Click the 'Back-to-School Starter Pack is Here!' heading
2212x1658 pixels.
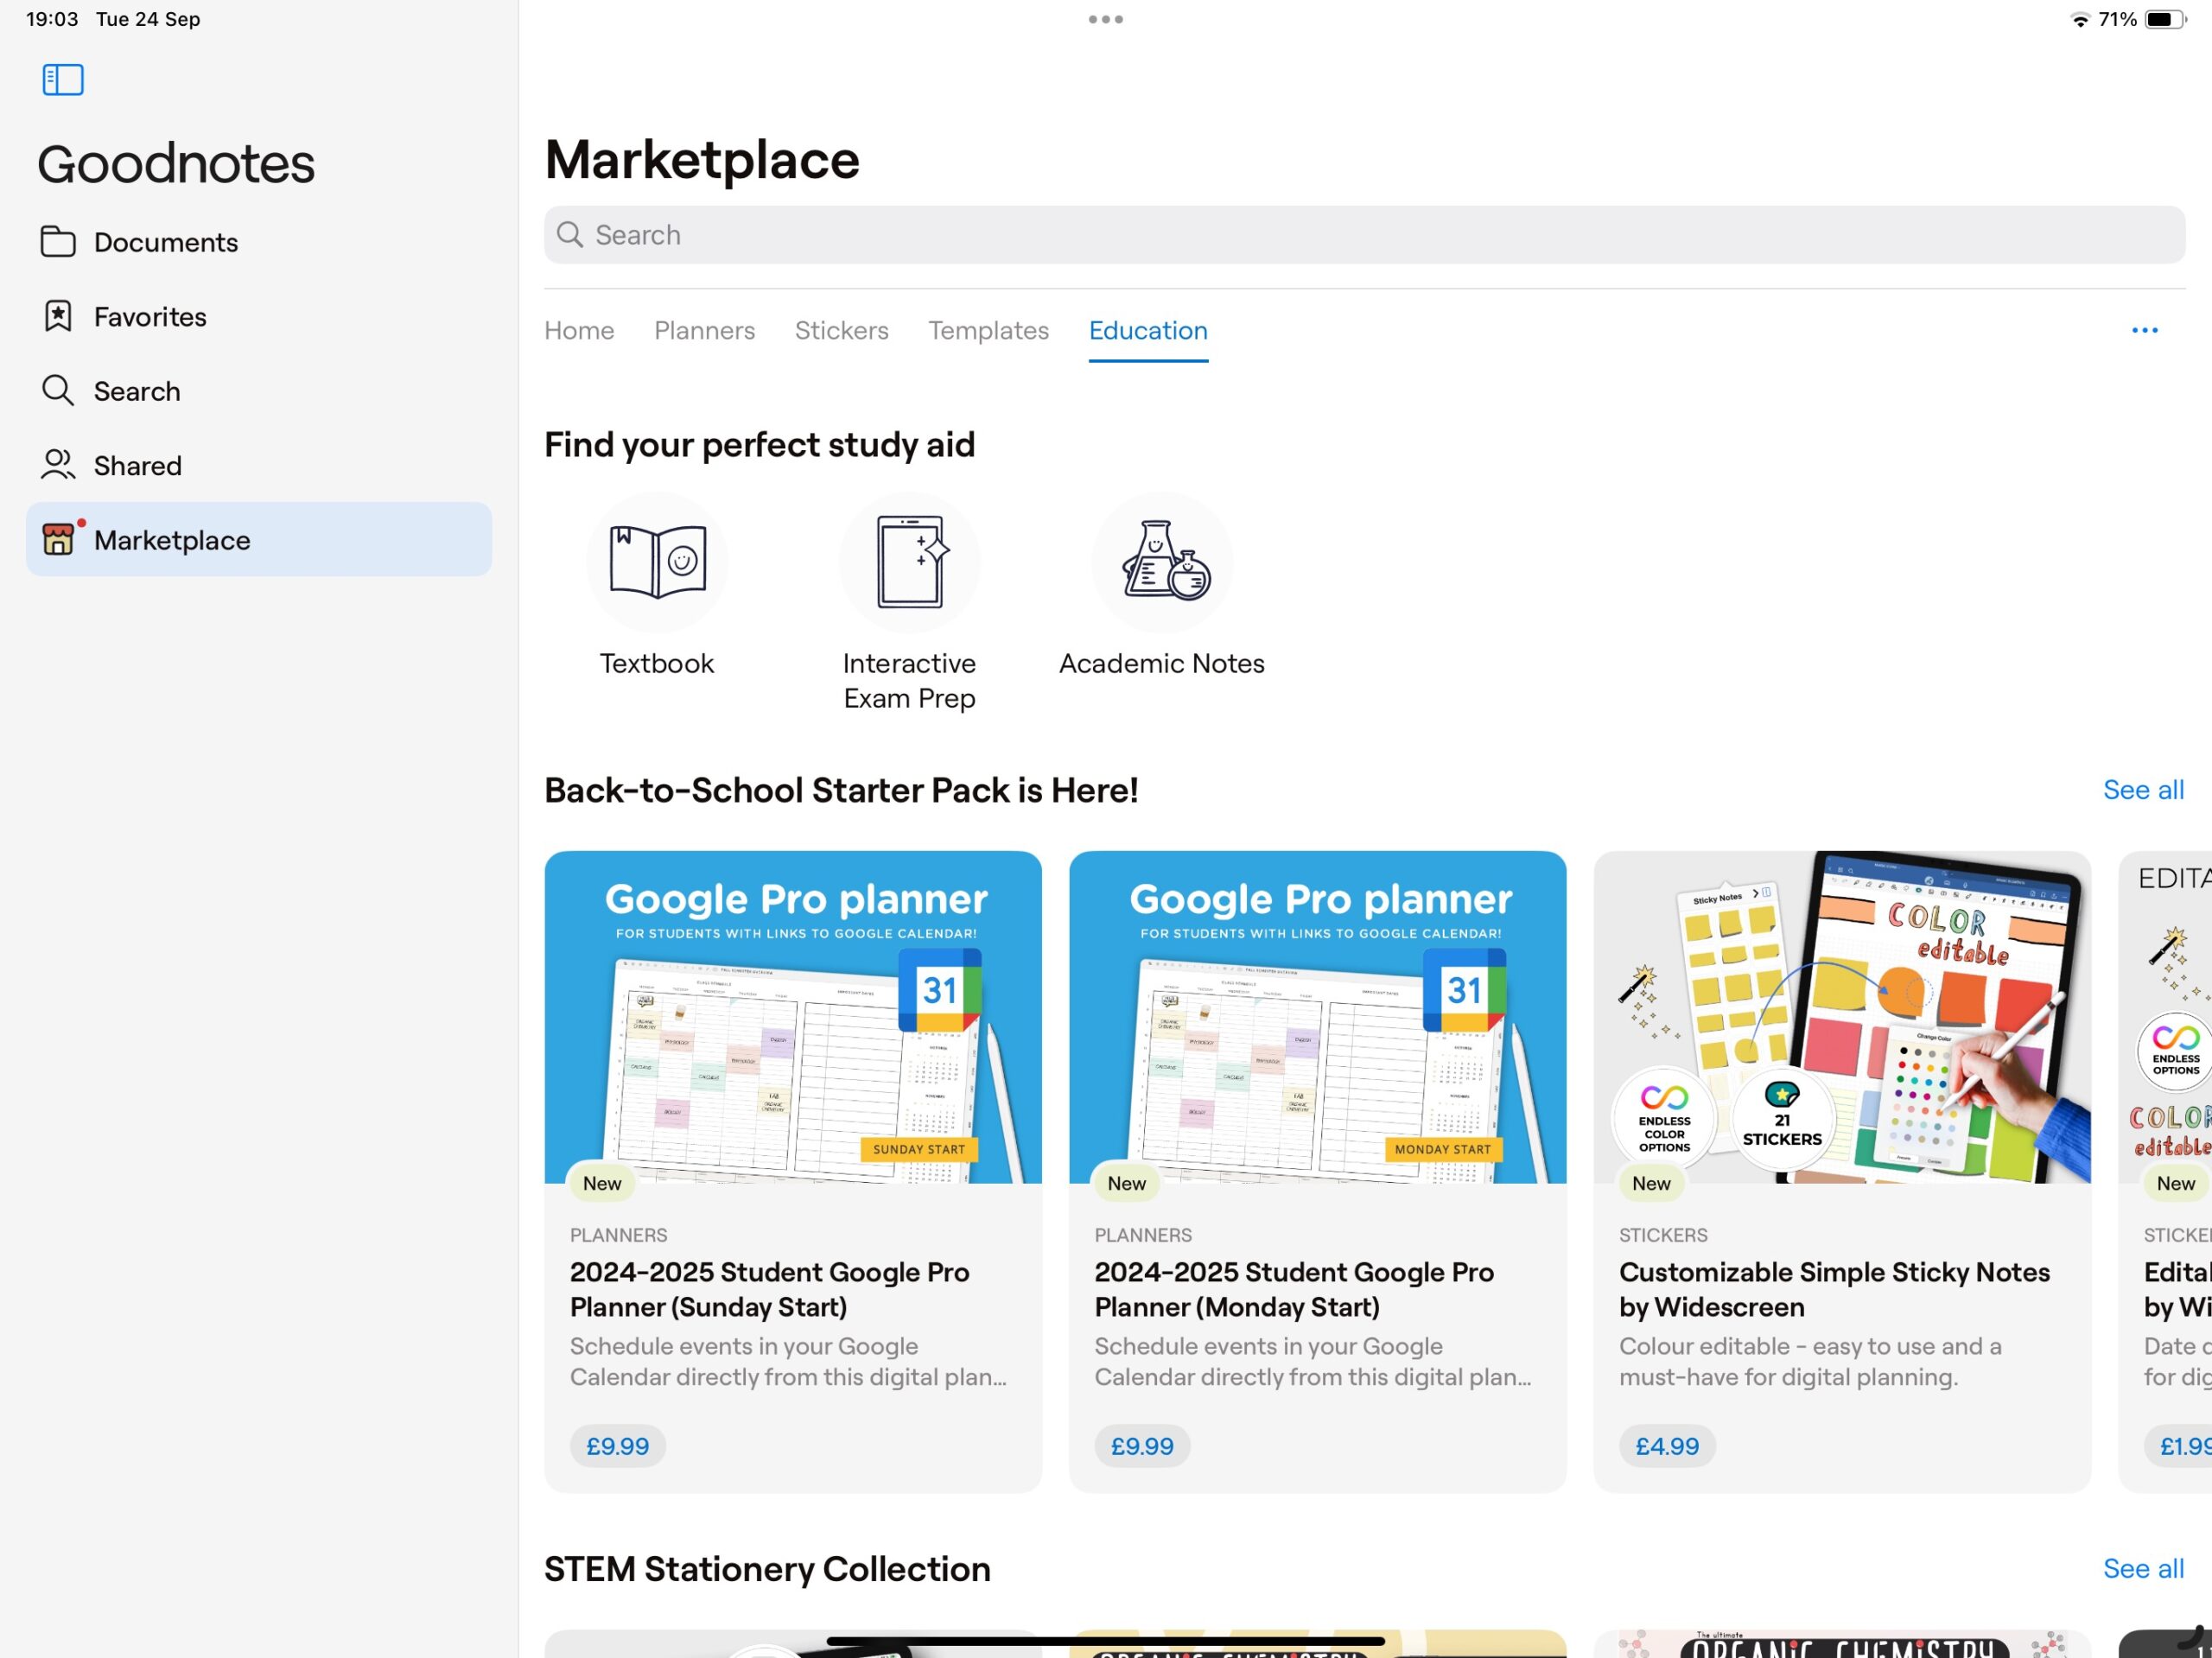pyautogui.click(x=841, y=790)
